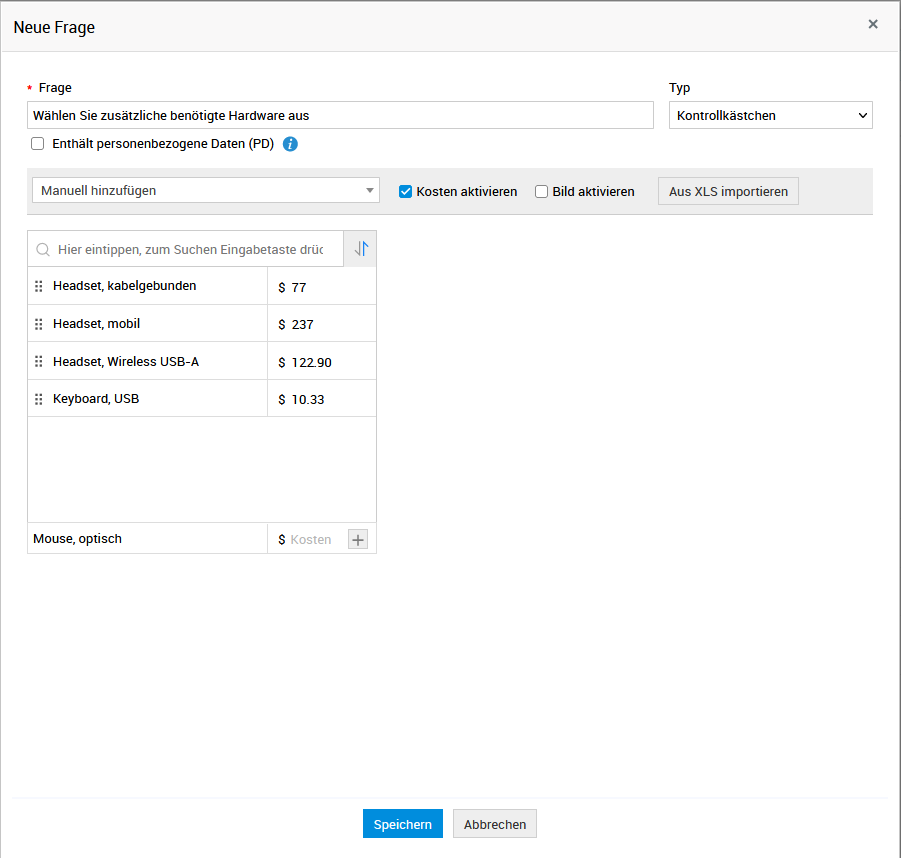Image resolution: width=901 pixels, height=858 pixels.
Task: Select the Headset, kabelgebunden option text
Action: 125,286
